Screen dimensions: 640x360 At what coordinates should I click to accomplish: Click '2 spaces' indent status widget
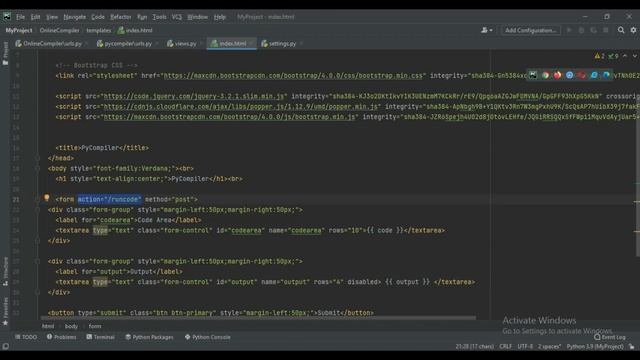(549, 347)
